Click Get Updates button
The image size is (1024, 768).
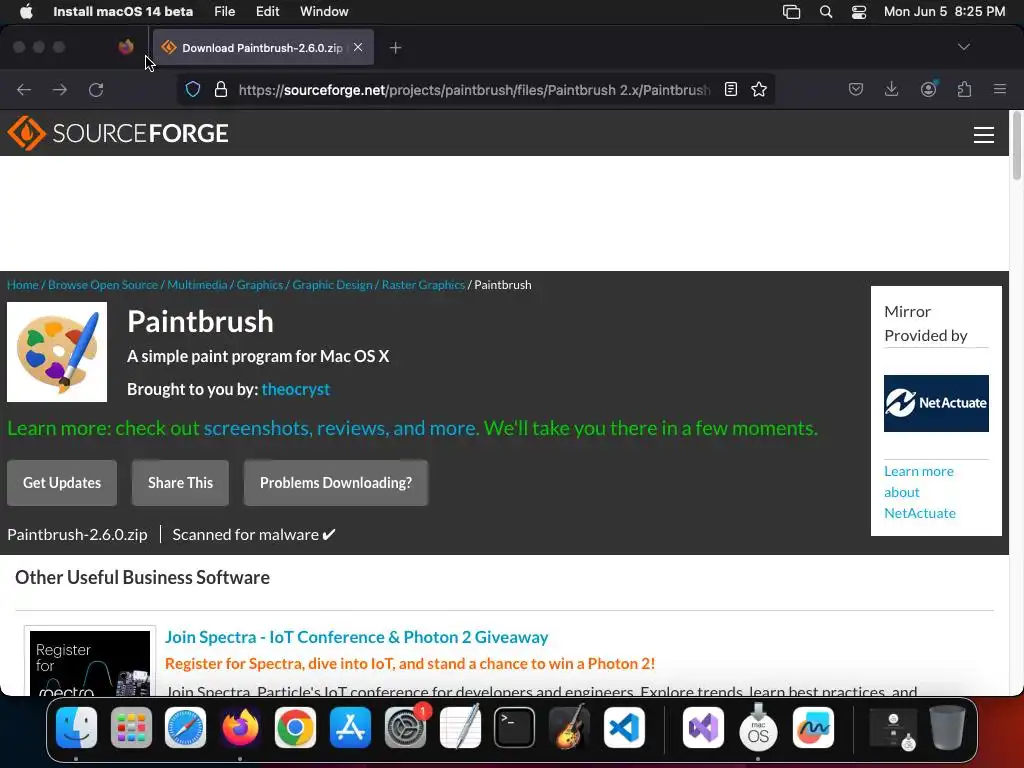[62, 483]
